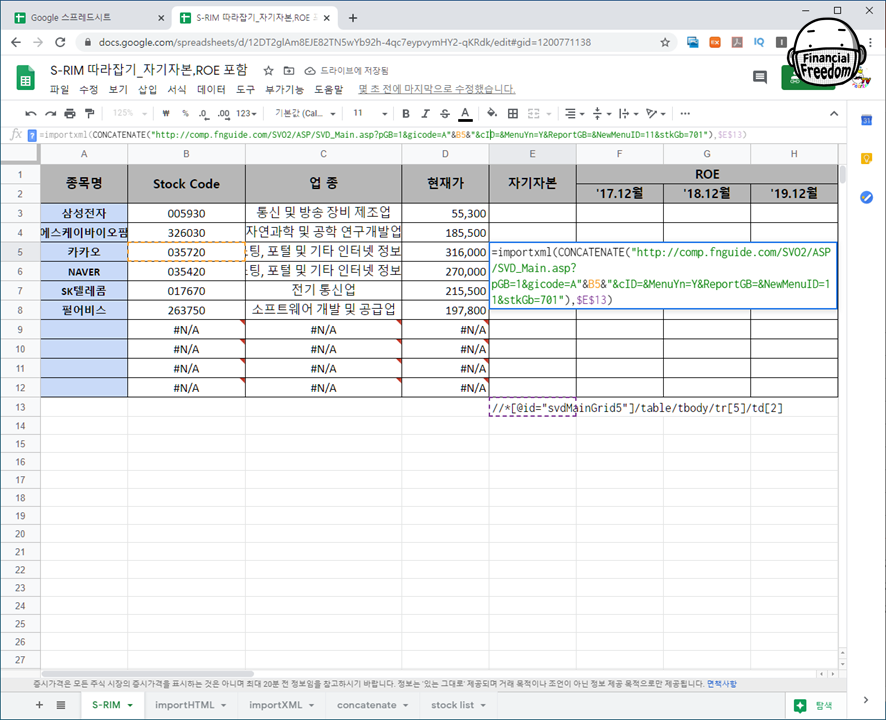
Task: Switch to concatenate sheet tab
Action: (366, 705)
